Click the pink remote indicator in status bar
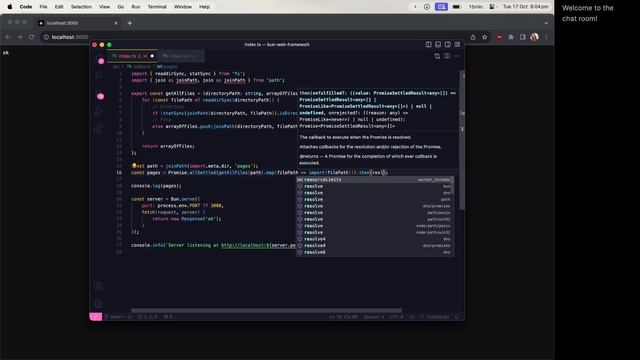640x360 pixels. tap(96, 317)
